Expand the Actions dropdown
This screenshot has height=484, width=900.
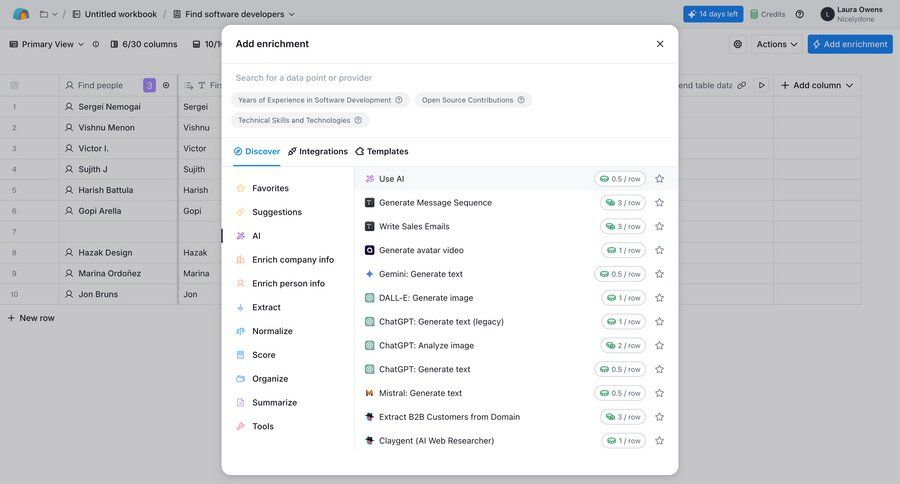[x=777, y=44]
